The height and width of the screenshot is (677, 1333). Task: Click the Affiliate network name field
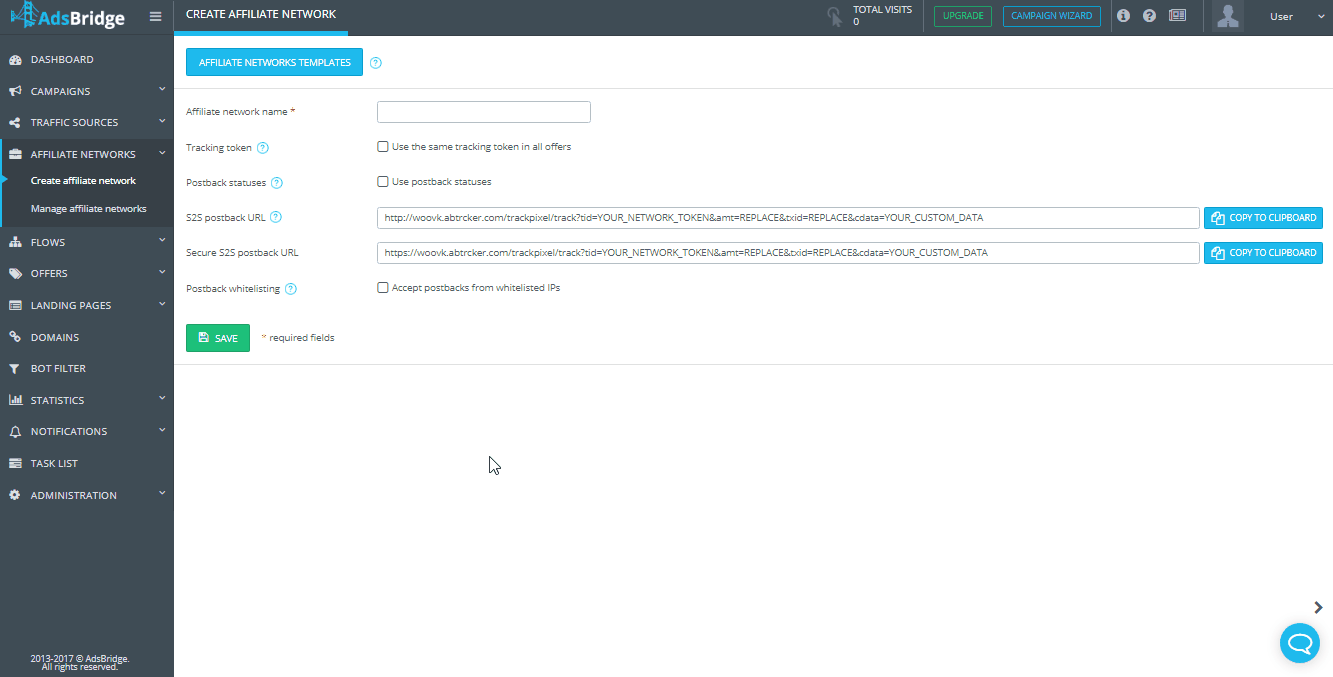(x=484, y=112)
